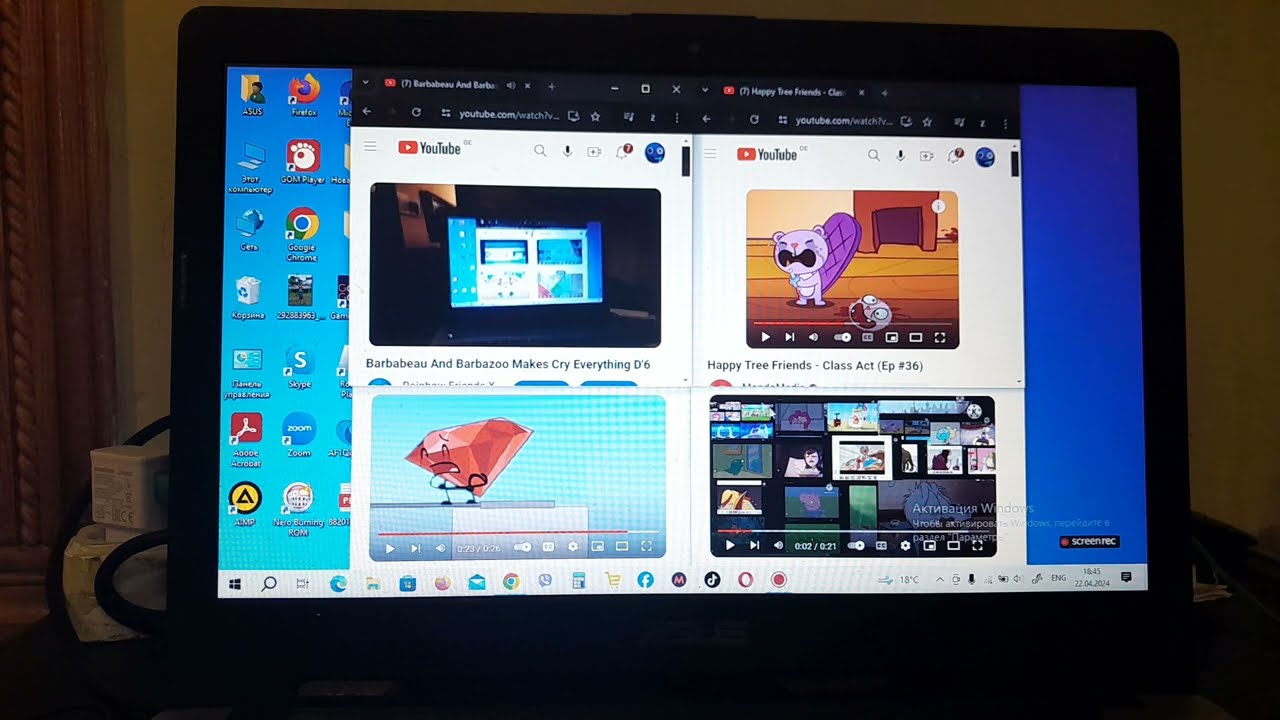Open search in Happy Tree Friends window
Viewport: 1280px width, 720px height.
click(x=873, y=156)
